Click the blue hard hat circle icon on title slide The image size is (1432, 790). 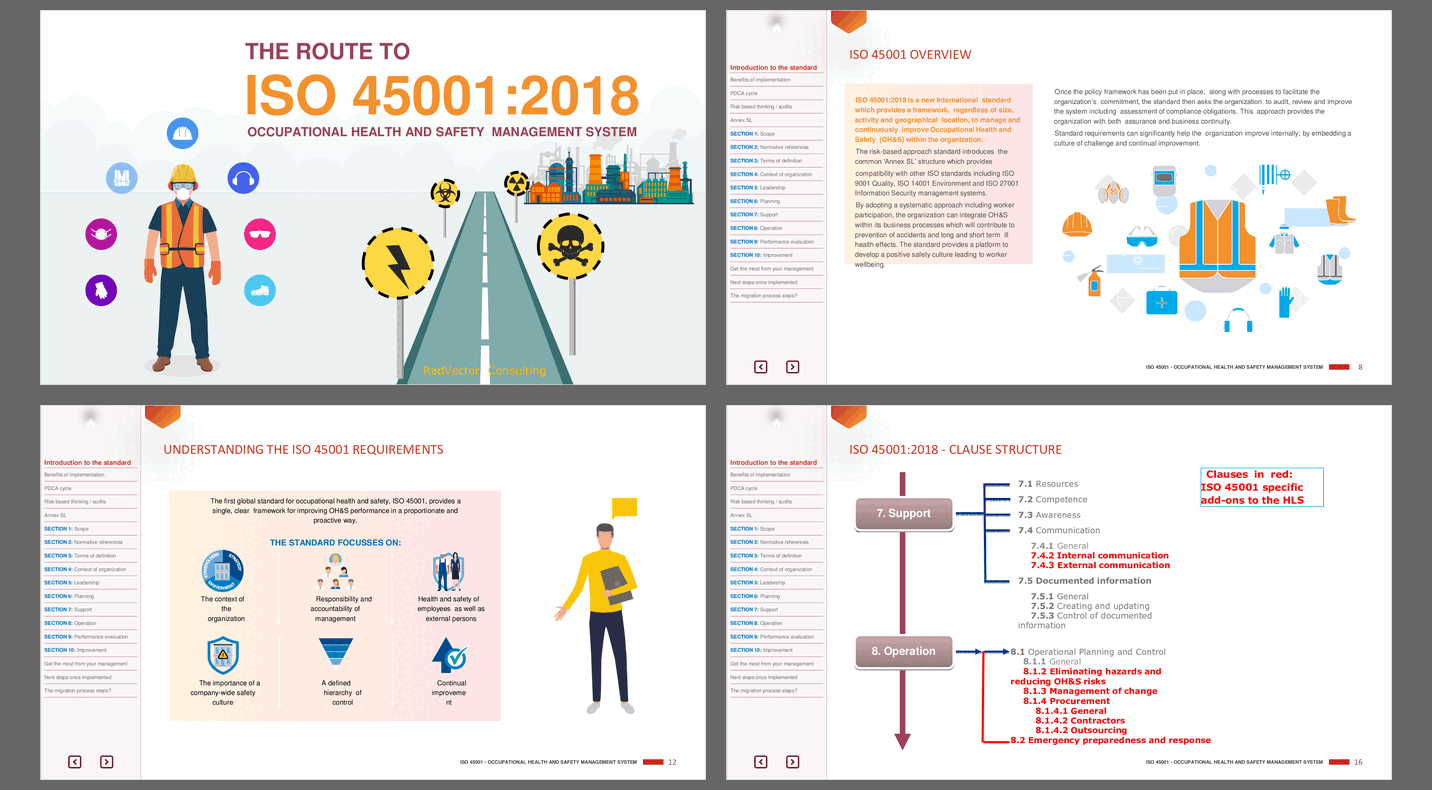click(182, 133)
